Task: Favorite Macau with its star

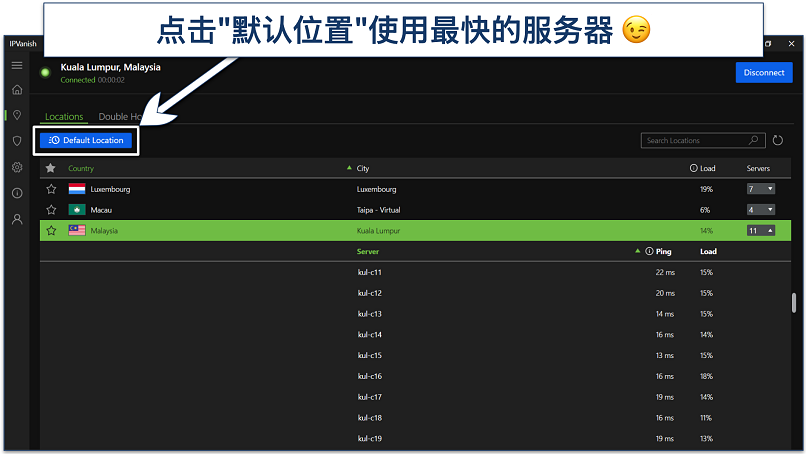Action: [51, 210]
